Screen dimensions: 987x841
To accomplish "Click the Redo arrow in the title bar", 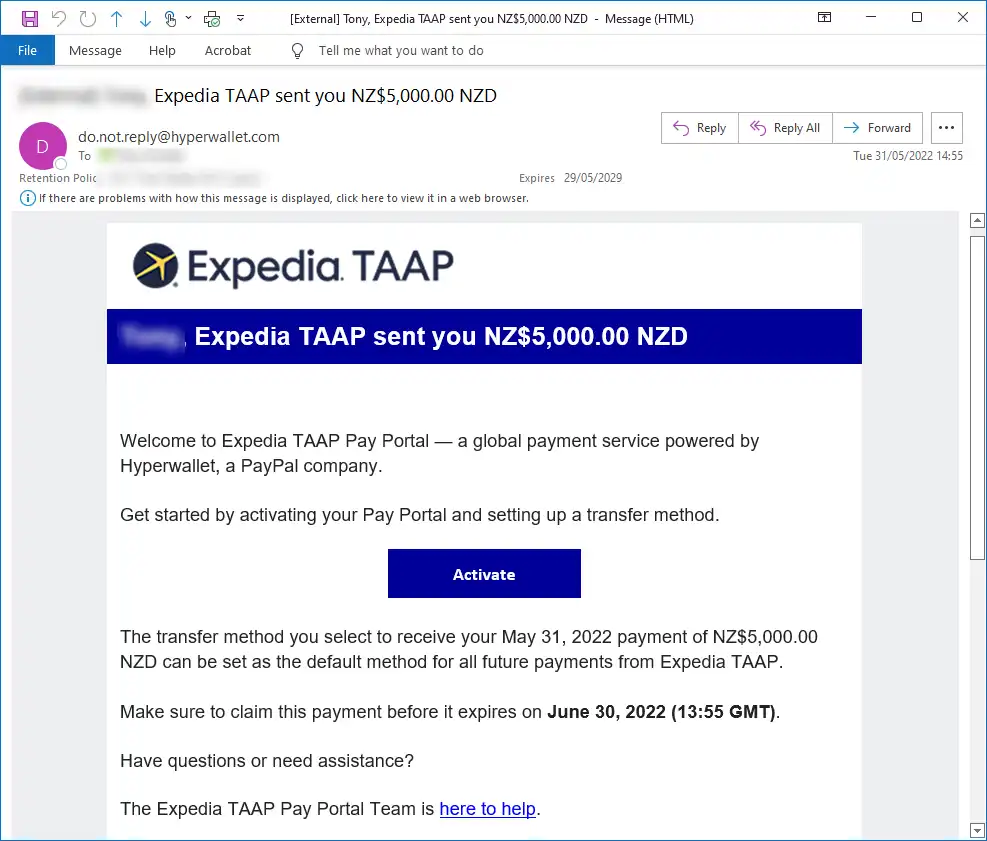I will [x=87, y=18].
